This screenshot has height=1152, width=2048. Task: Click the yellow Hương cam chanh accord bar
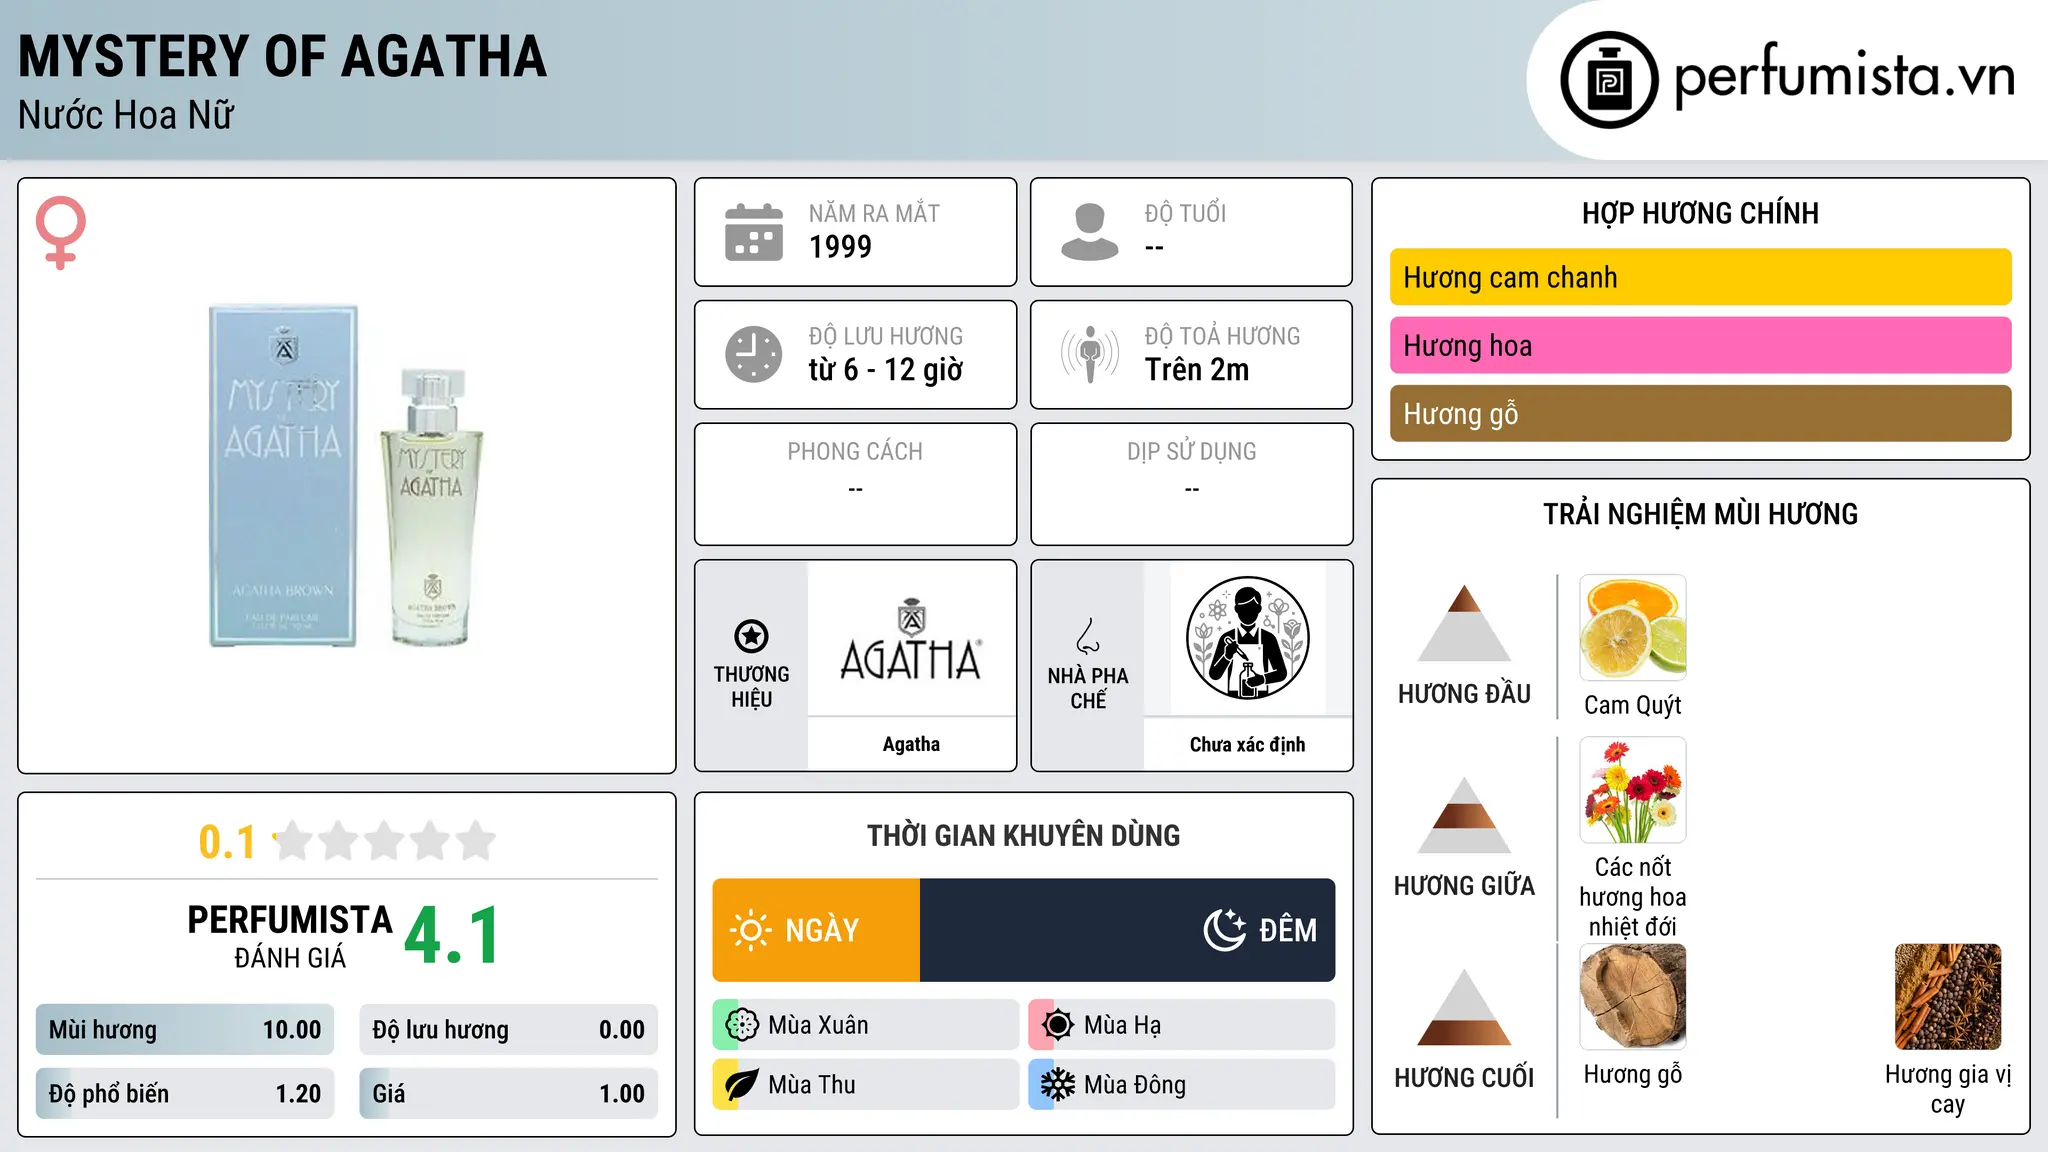coord(1700,277)
